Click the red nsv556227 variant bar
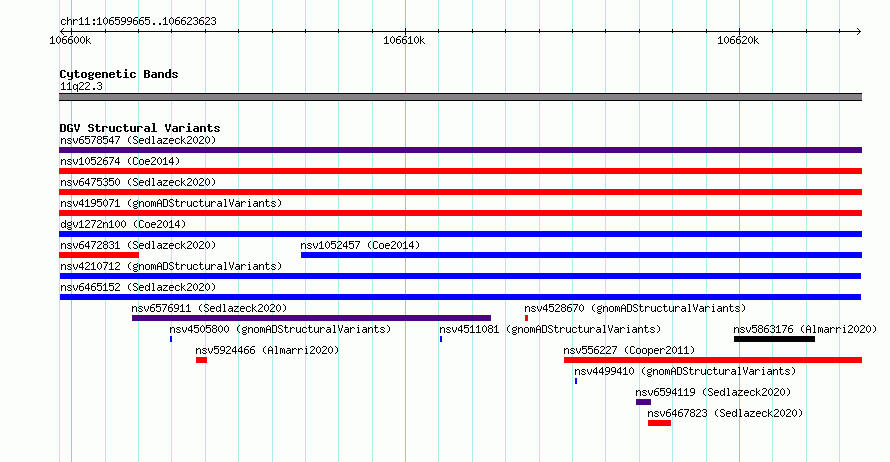890x462 pixels. pyautogui.click(x=713, y=360)
